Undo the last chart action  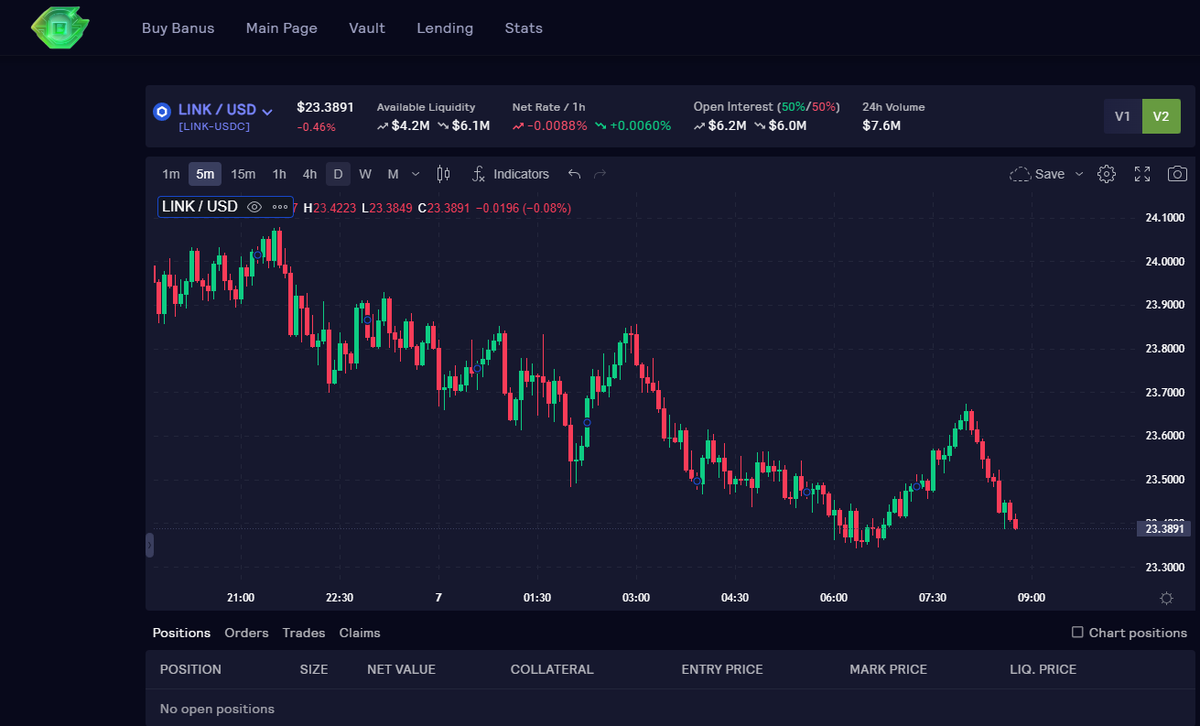[574, 174]
